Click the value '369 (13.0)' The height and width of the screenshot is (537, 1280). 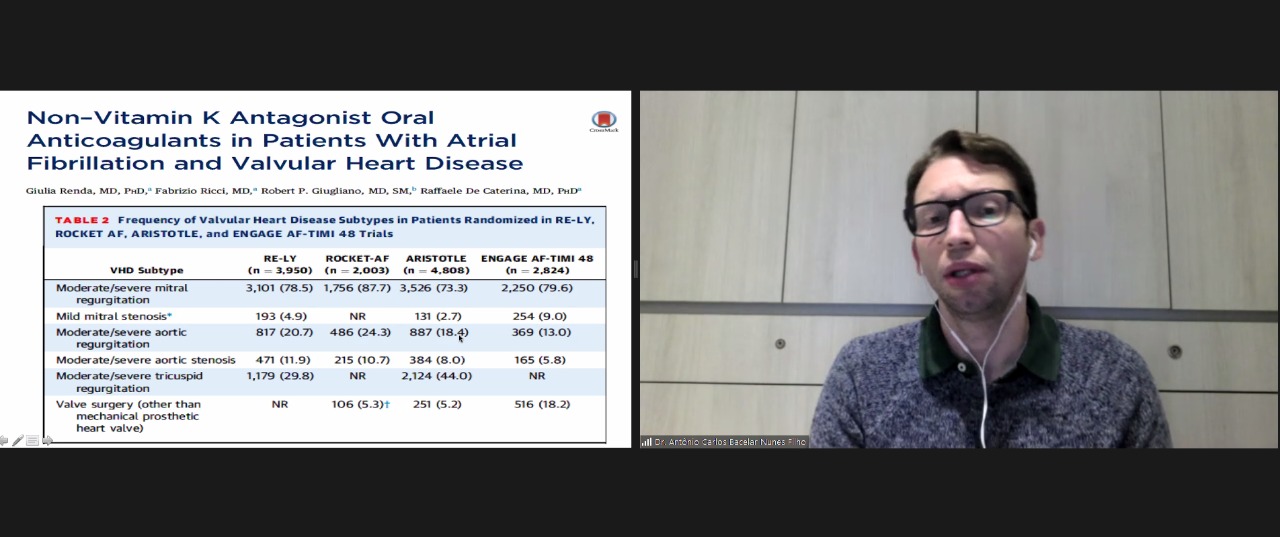coord(537,332)
